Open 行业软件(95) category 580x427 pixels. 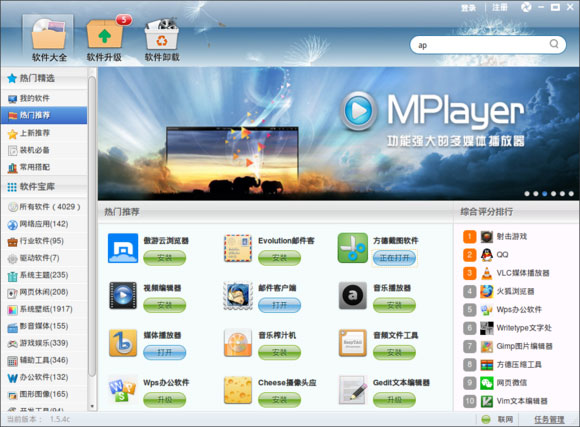44,241
